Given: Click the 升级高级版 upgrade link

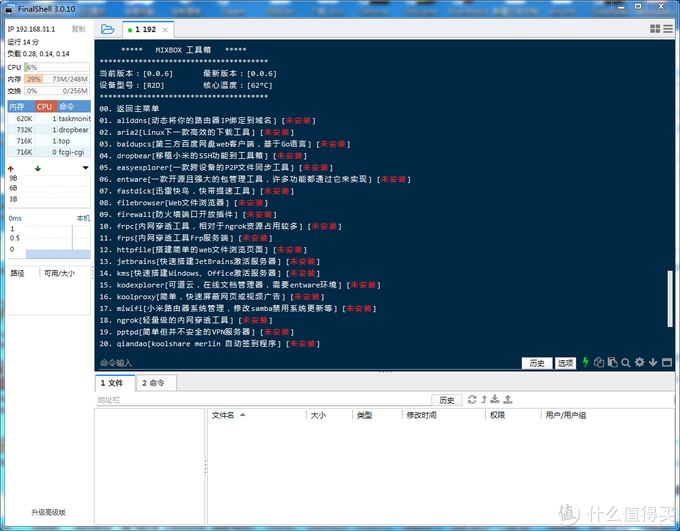Looking at the screenshot, I should tap(47, 512).
